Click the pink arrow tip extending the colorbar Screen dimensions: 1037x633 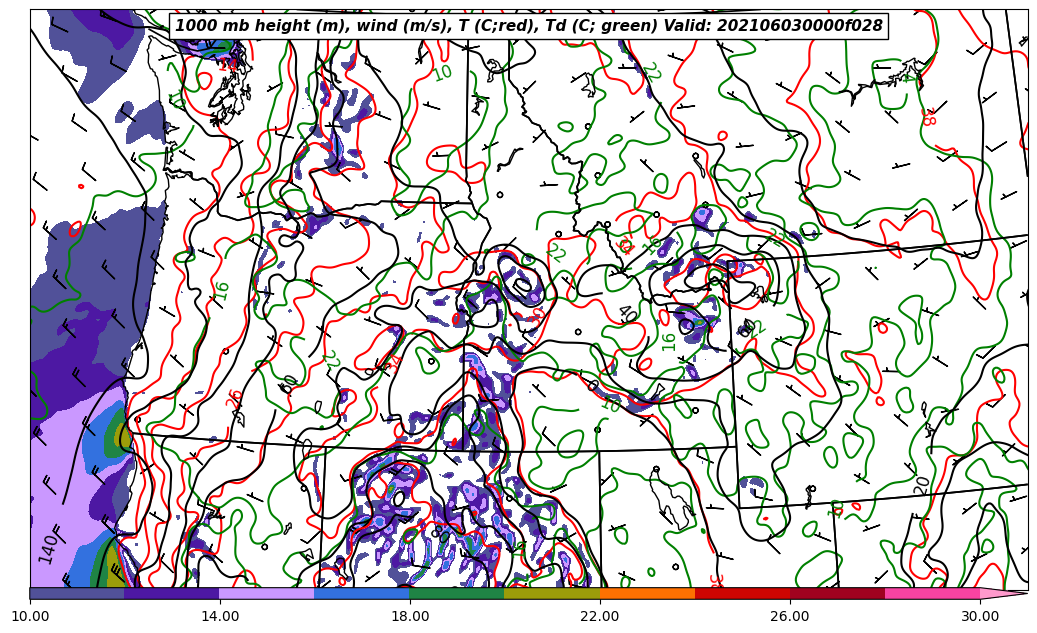pyautogui.click(x=1002, y=593)
